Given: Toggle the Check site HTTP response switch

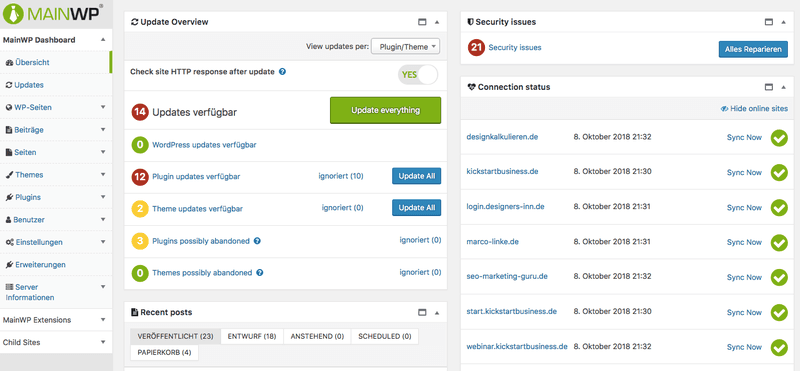Looking at the screenshot, I should (x=418, y=75).
